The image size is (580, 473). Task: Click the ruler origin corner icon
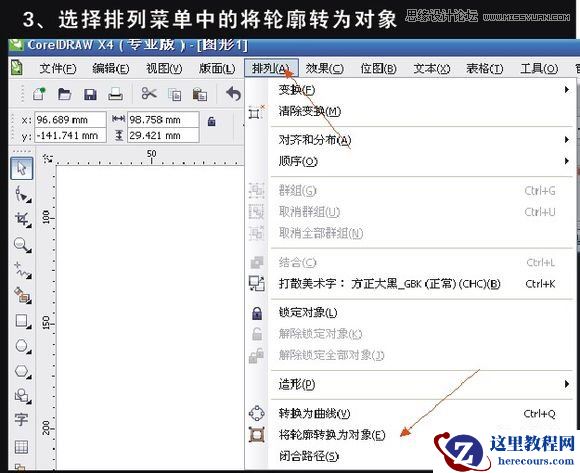coord(47,159)
